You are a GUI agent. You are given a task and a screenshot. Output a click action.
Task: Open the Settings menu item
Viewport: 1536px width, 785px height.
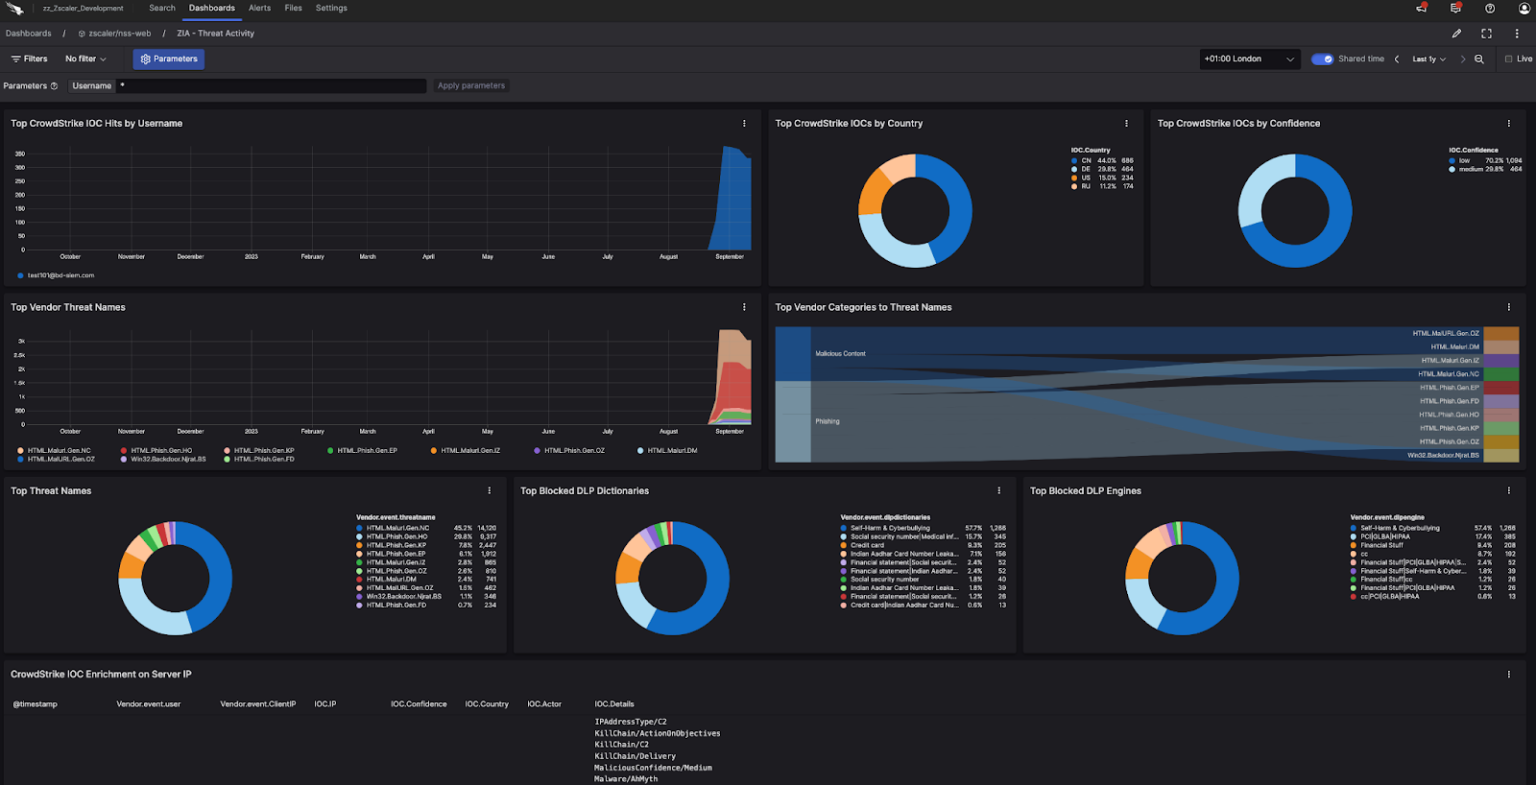(x=331, y=9)
